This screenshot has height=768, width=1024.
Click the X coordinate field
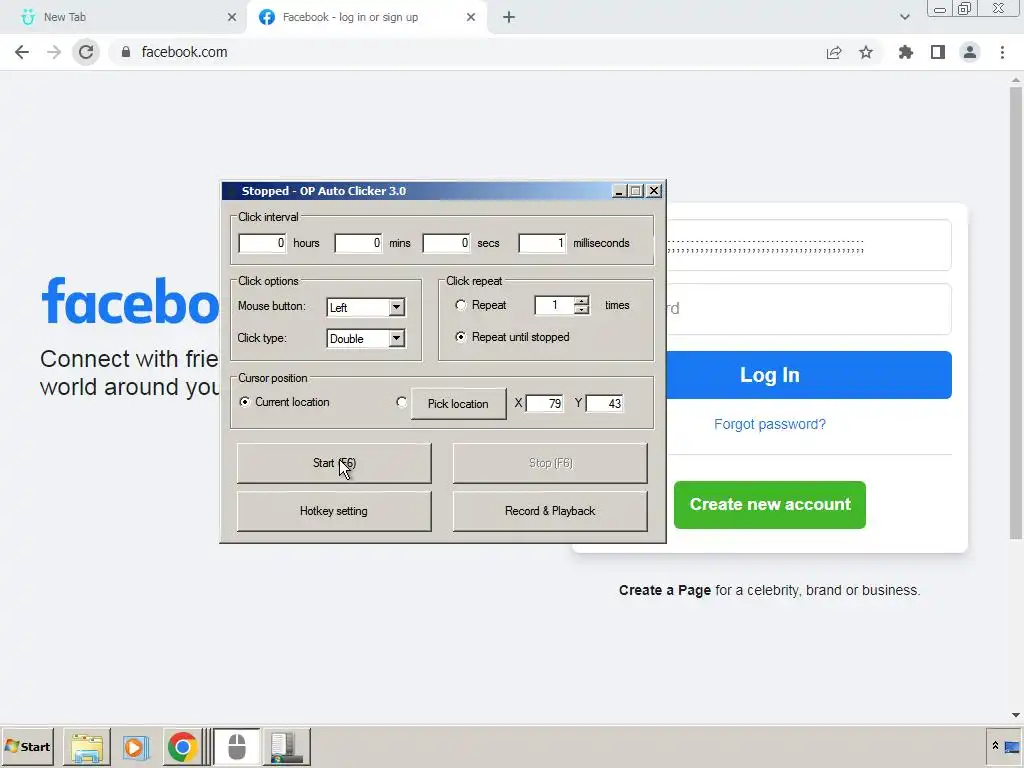pos(544,404)
